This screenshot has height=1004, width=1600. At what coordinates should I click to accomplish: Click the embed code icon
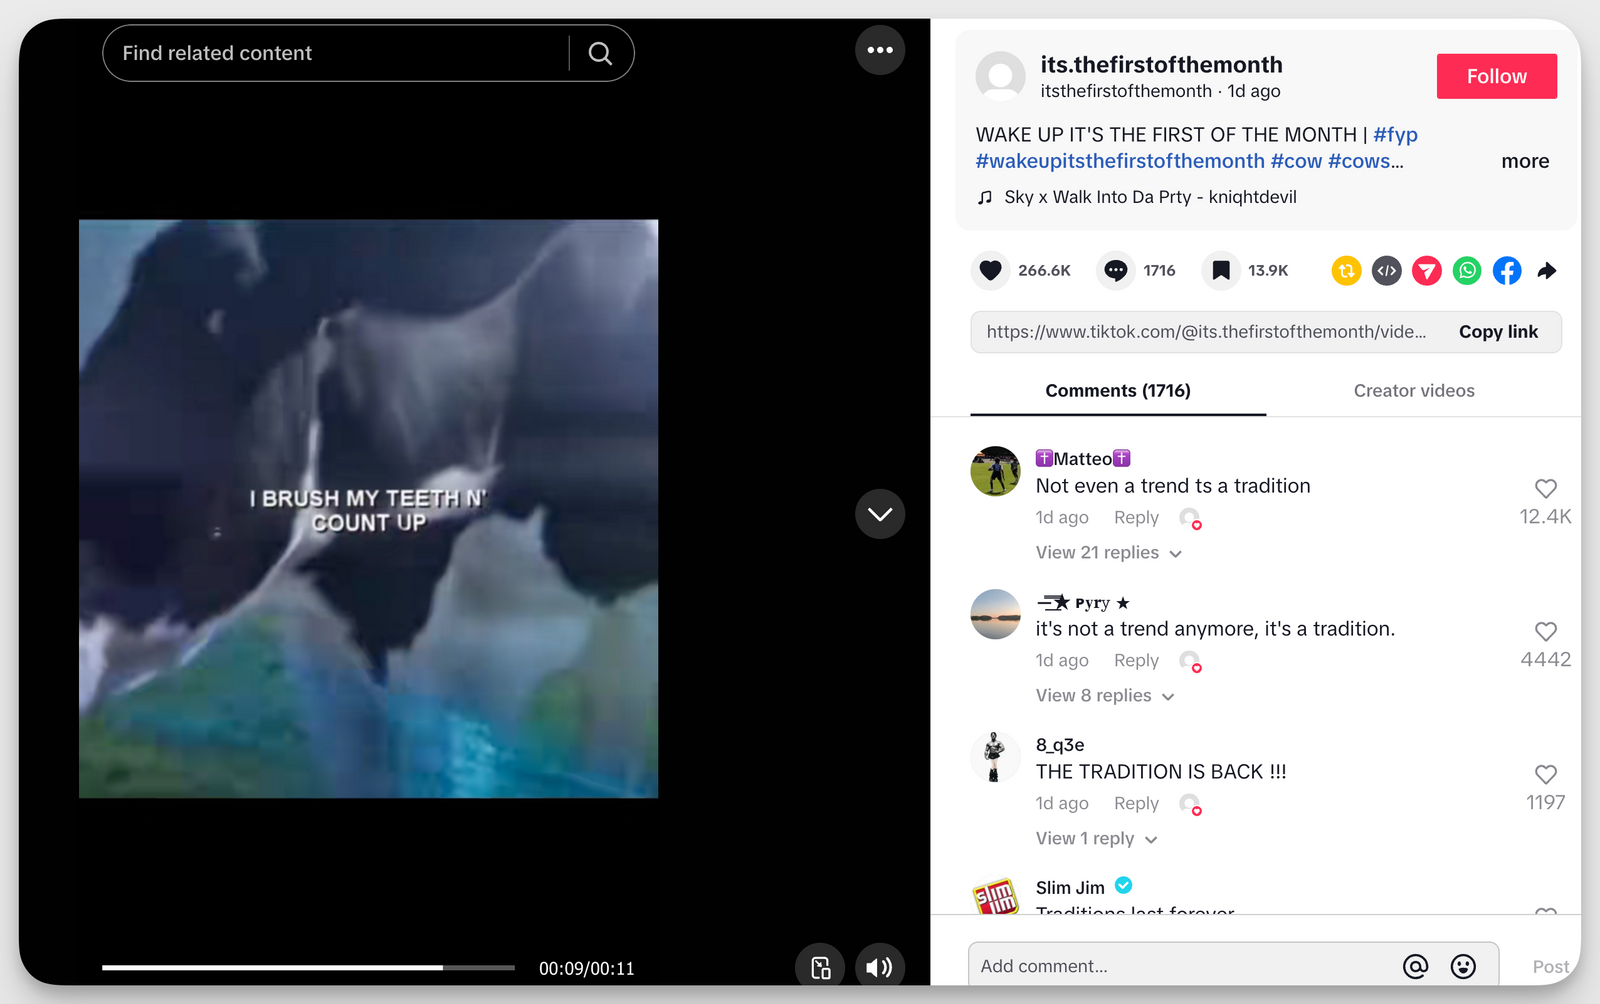[x=1386, y=270]
